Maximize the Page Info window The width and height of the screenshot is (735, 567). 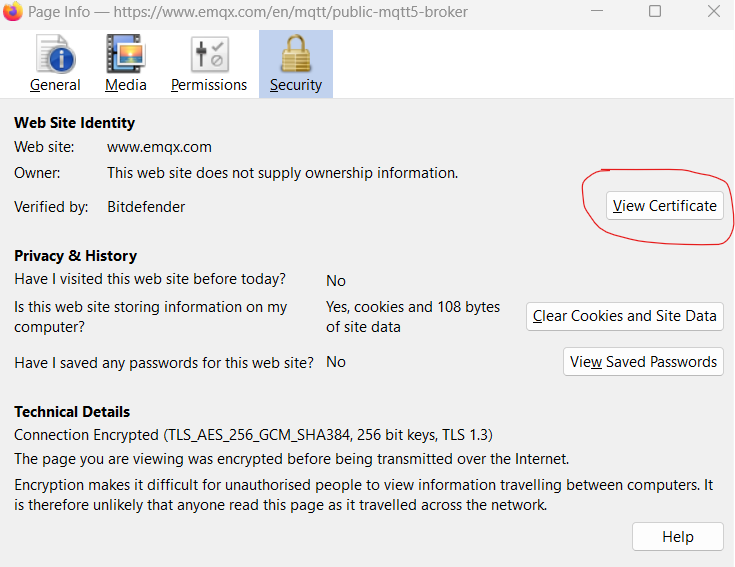[x=655, y=11]
